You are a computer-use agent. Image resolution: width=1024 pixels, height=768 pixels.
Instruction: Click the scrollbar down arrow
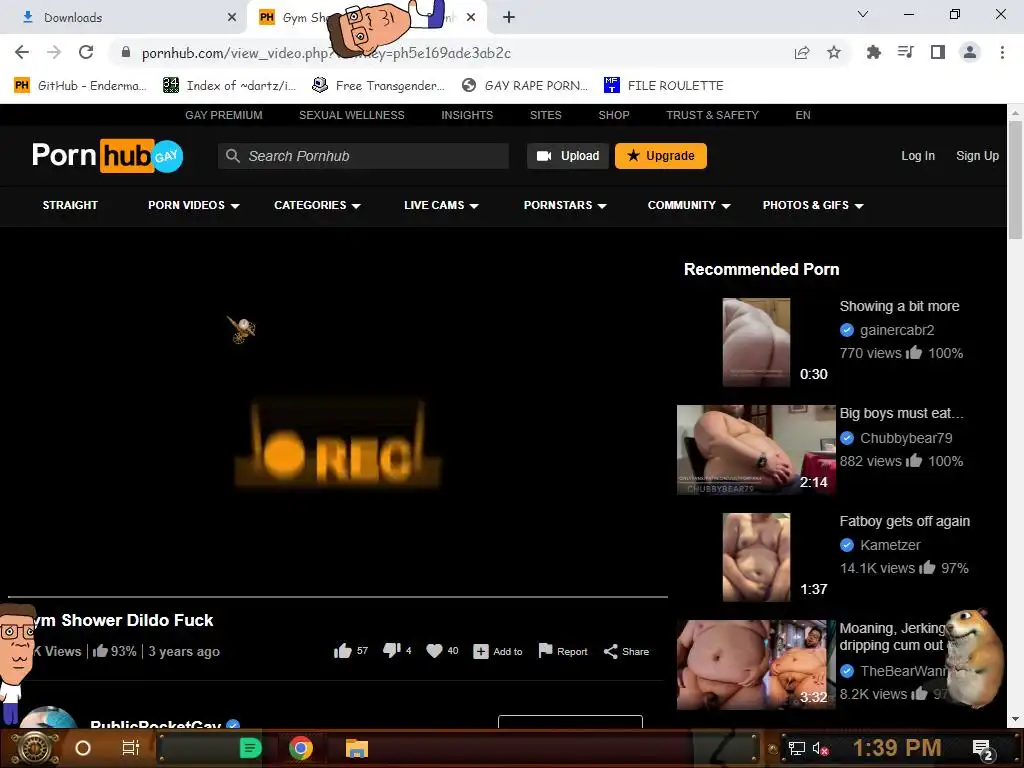click(x=1015, y=719)
